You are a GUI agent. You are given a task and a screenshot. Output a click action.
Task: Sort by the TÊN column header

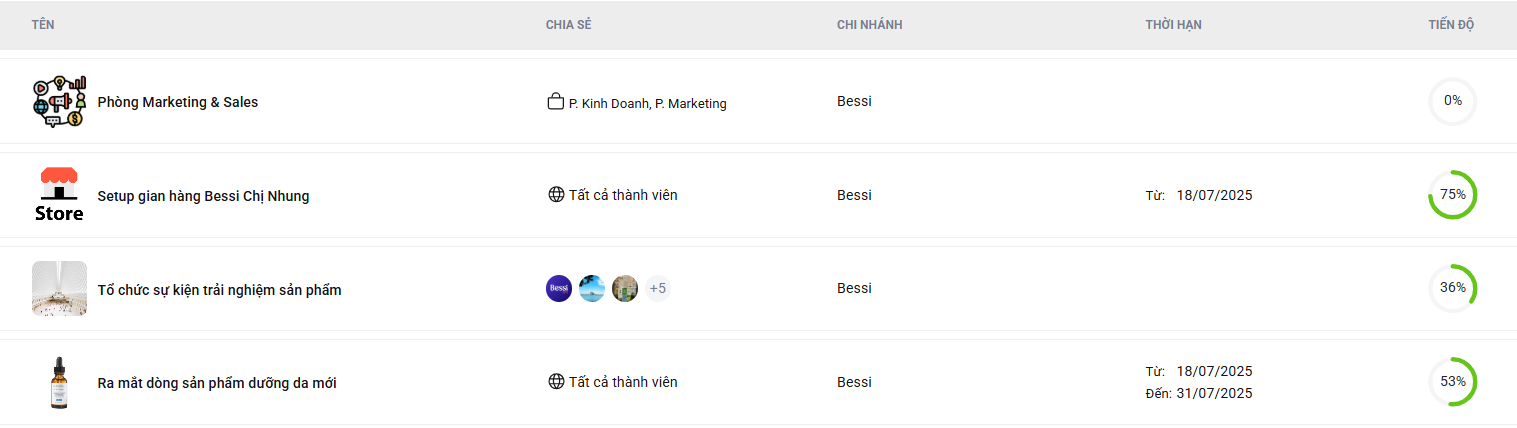[x=43, y=25]
